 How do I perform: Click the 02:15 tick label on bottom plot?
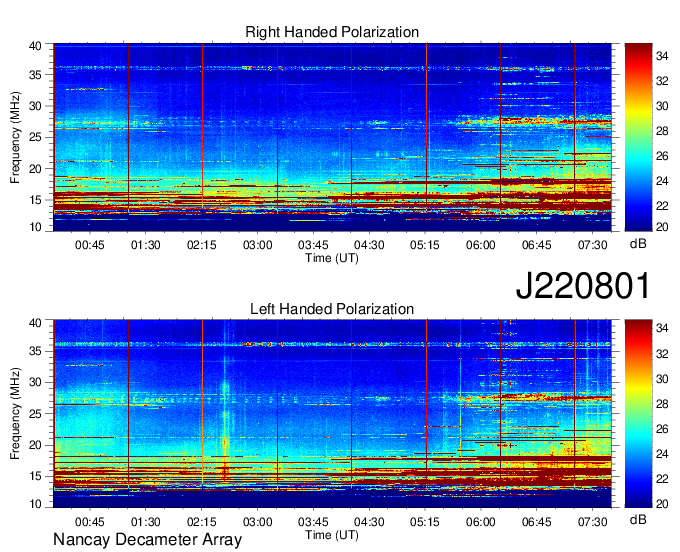202,522
